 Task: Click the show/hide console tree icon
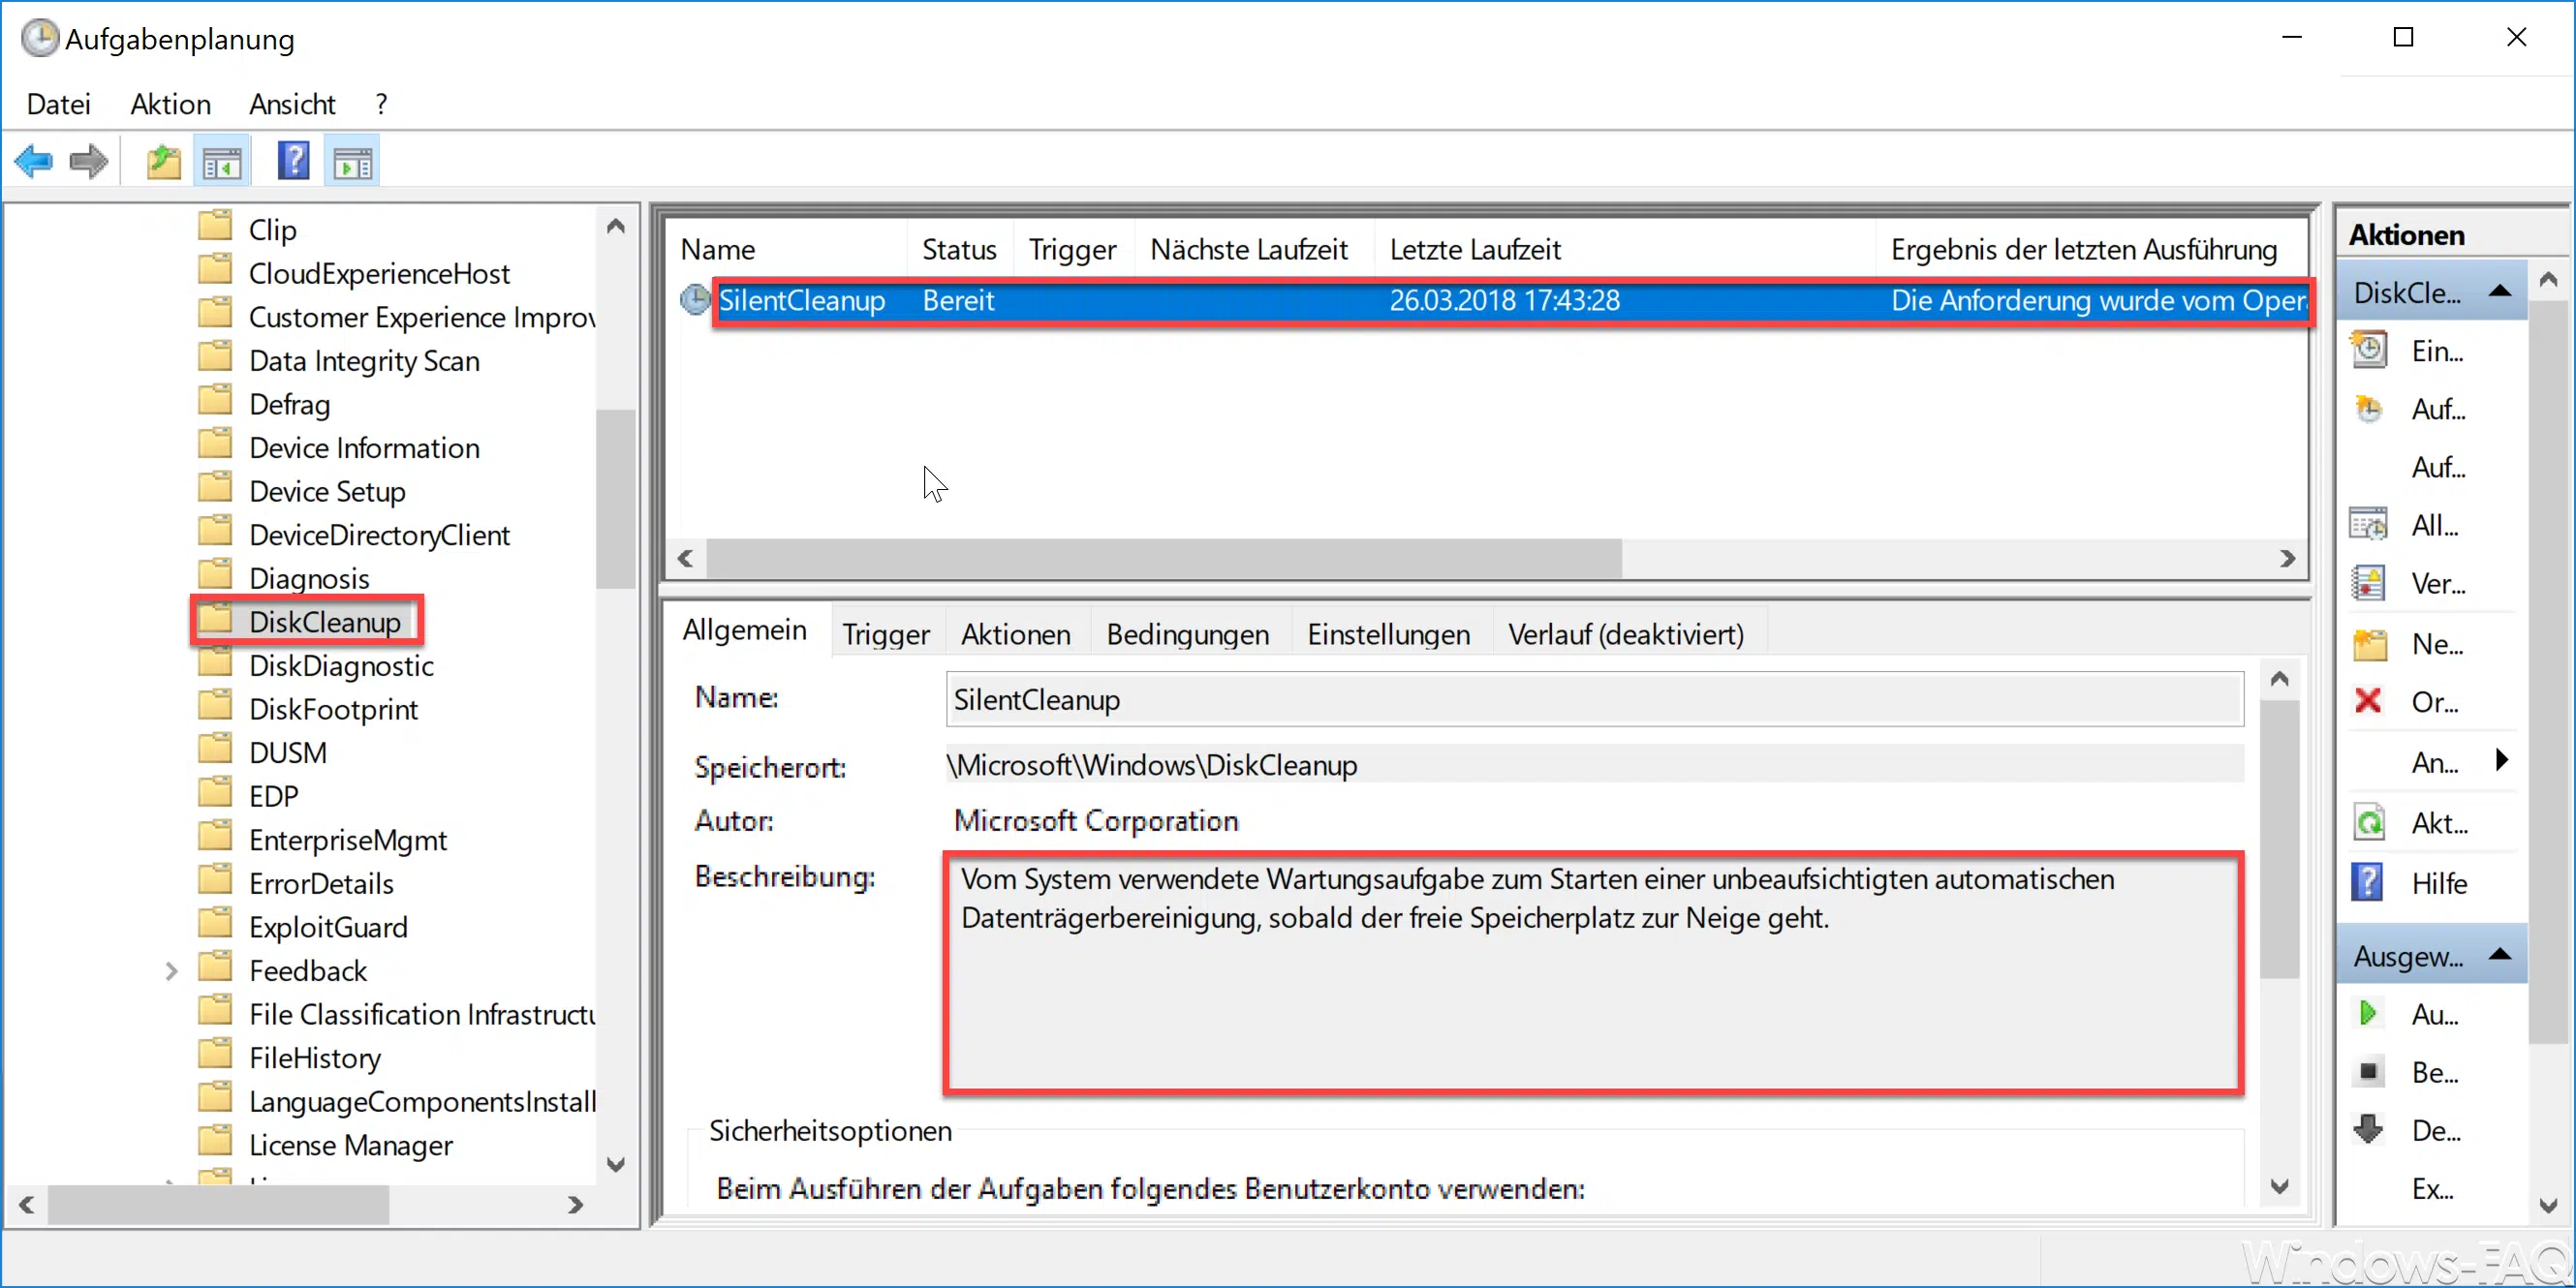pos(222,161)
